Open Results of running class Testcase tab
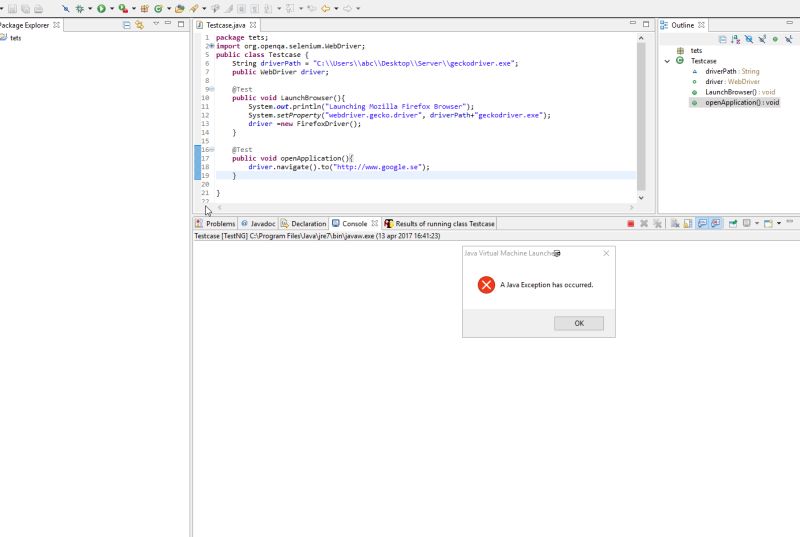 click(440, 224)
